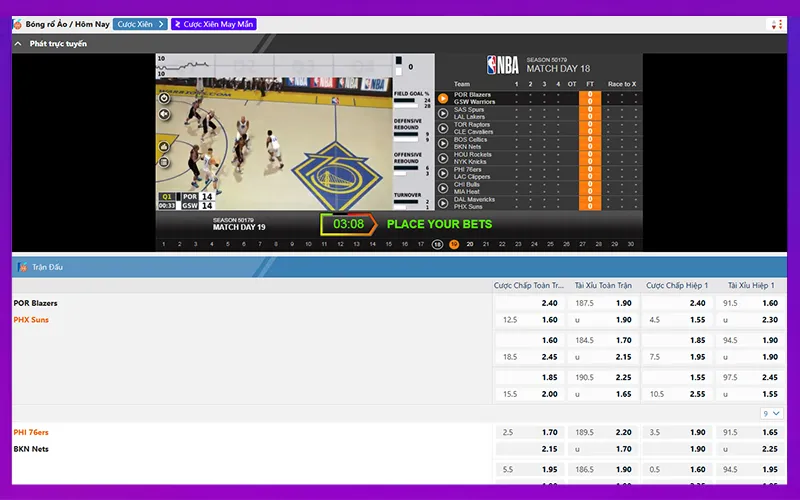This screenshot has height=500, width=800.
Task: Play the HOU Rockets vs NYK Knicks match
Action: tap(443, 158)
